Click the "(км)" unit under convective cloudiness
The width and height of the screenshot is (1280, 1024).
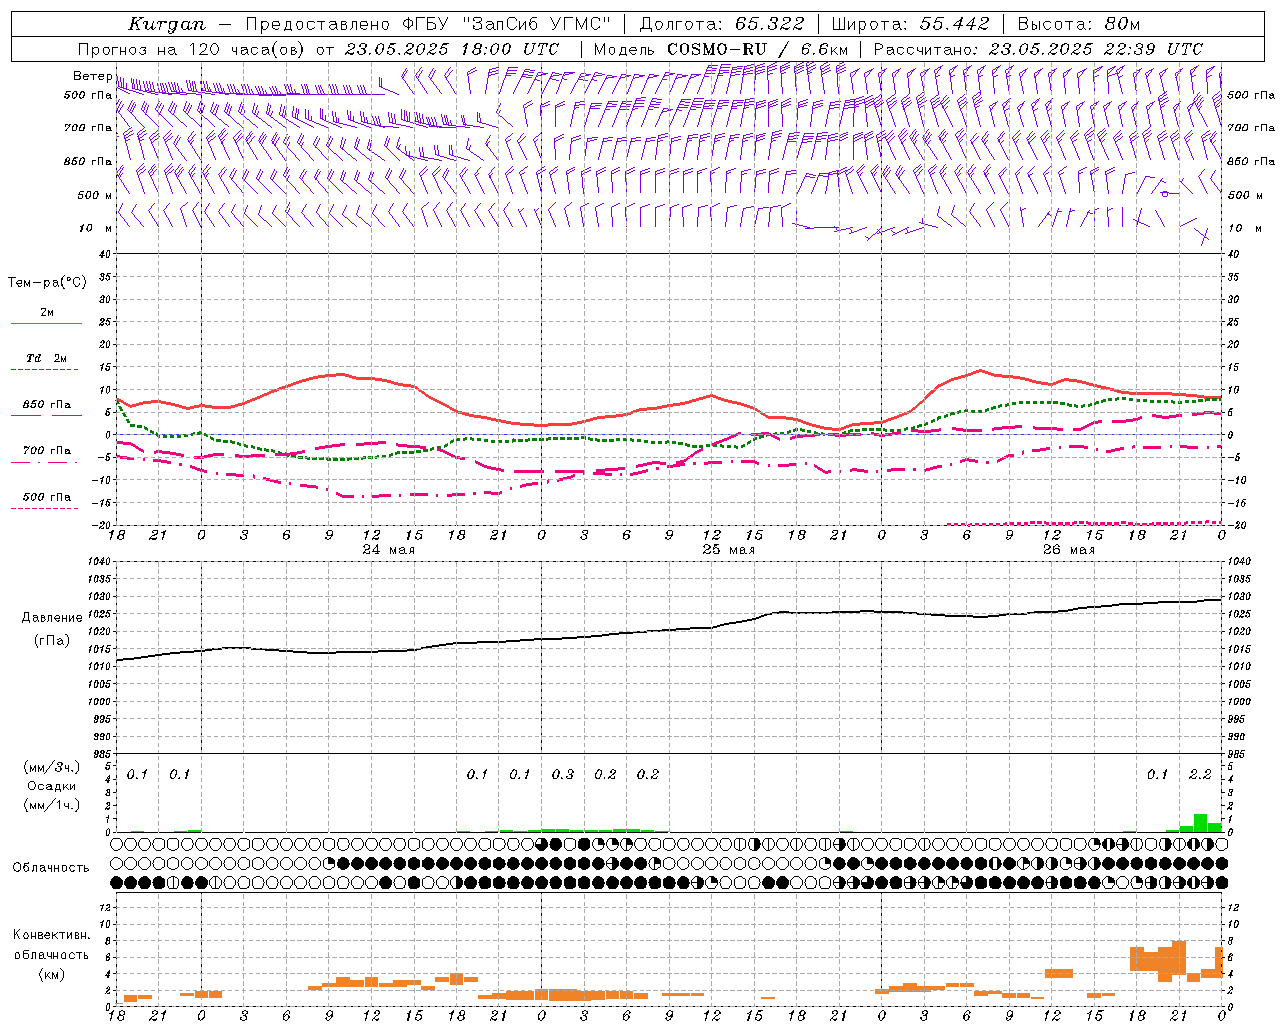pos(51,974)
